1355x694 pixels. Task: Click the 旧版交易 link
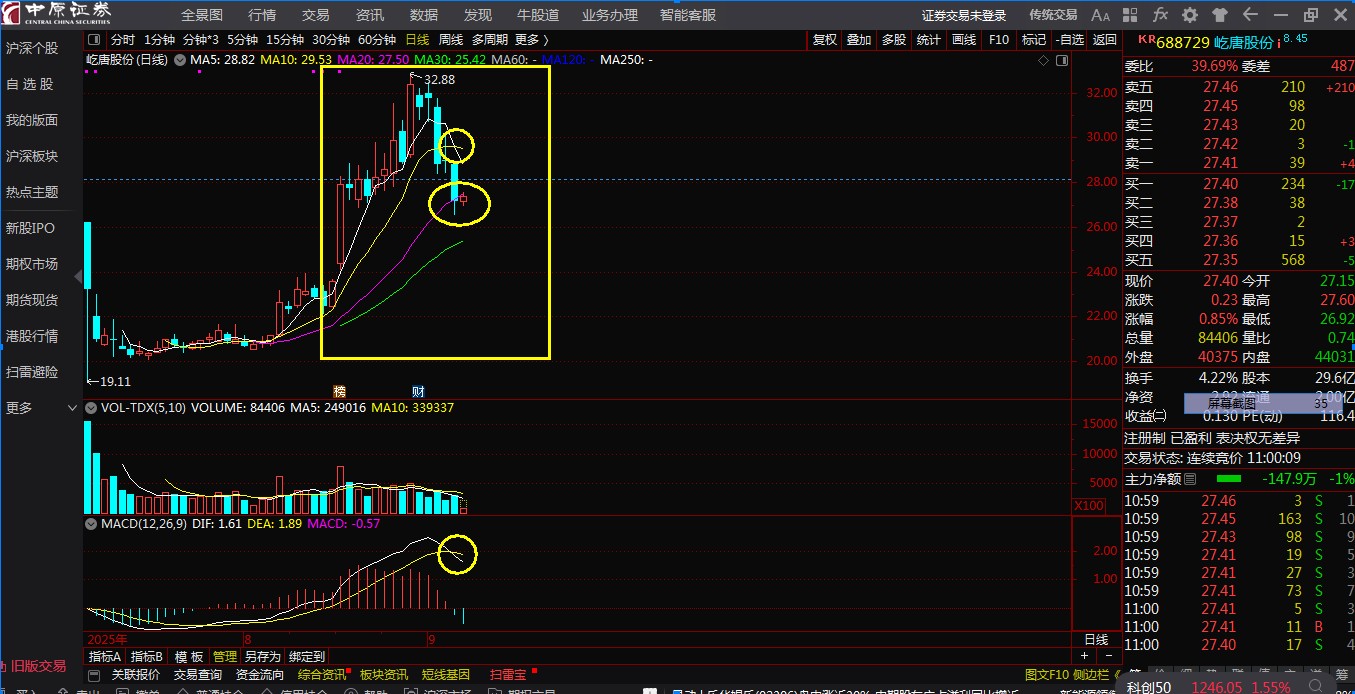click(x=38, y=666)
